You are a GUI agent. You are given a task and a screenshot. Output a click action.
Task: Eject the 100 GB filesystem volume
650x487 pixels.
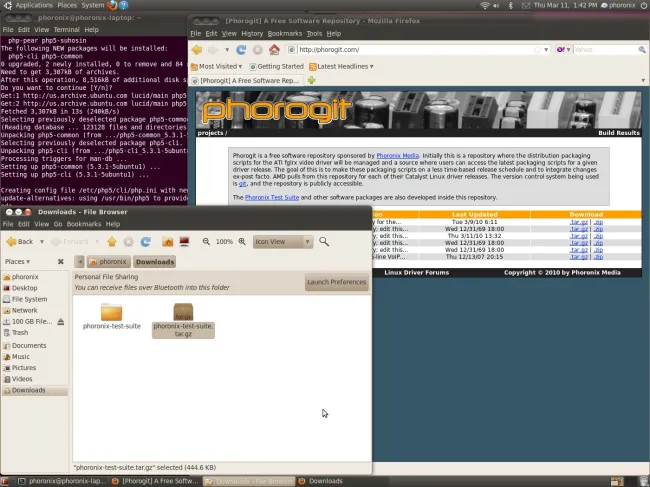[x=61, y=321]
